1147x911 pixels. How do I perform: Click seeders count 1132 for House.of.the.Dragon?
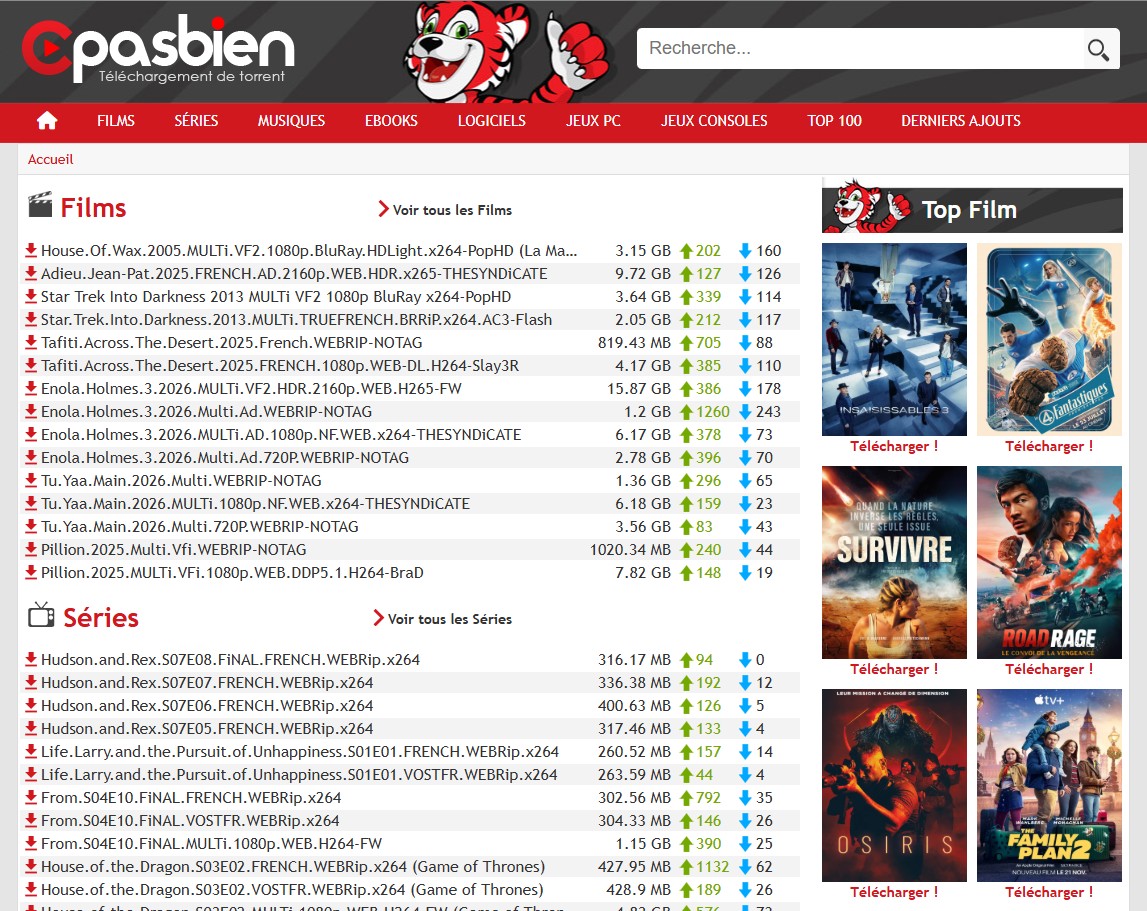click(712, 867)
